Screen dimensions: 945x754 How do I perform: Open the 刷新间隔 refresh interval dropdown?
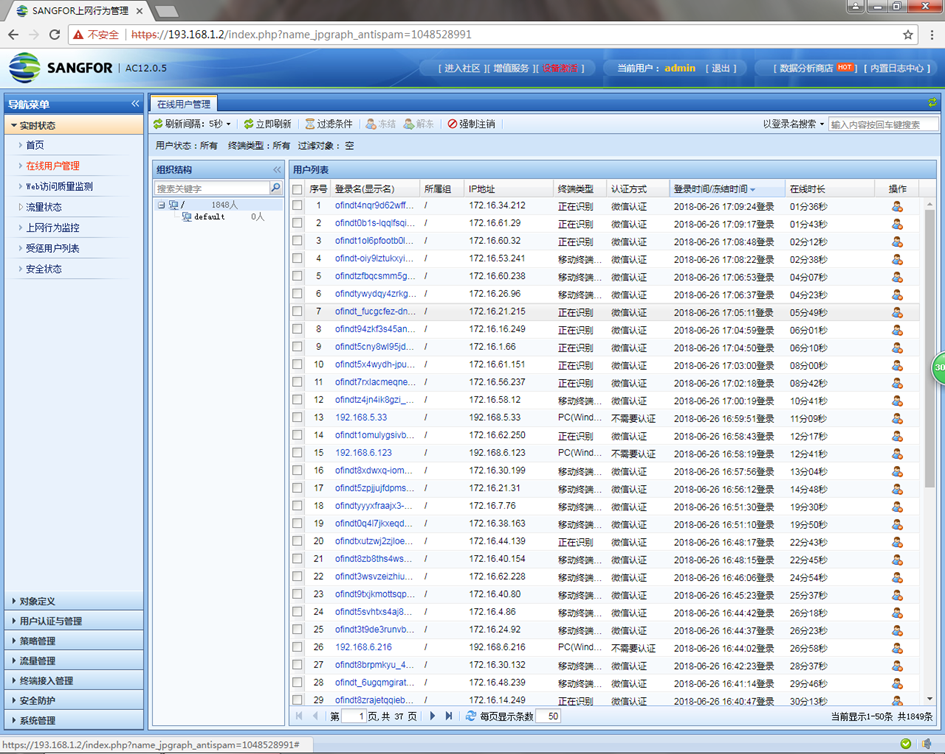coord(192,124)
